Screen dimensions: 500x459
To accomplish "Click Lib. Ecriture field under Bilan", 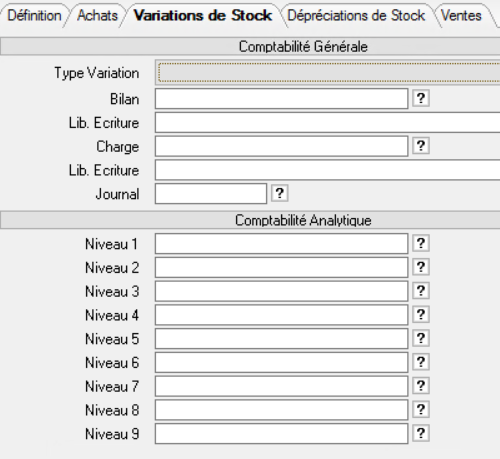I will click(328, 122).
